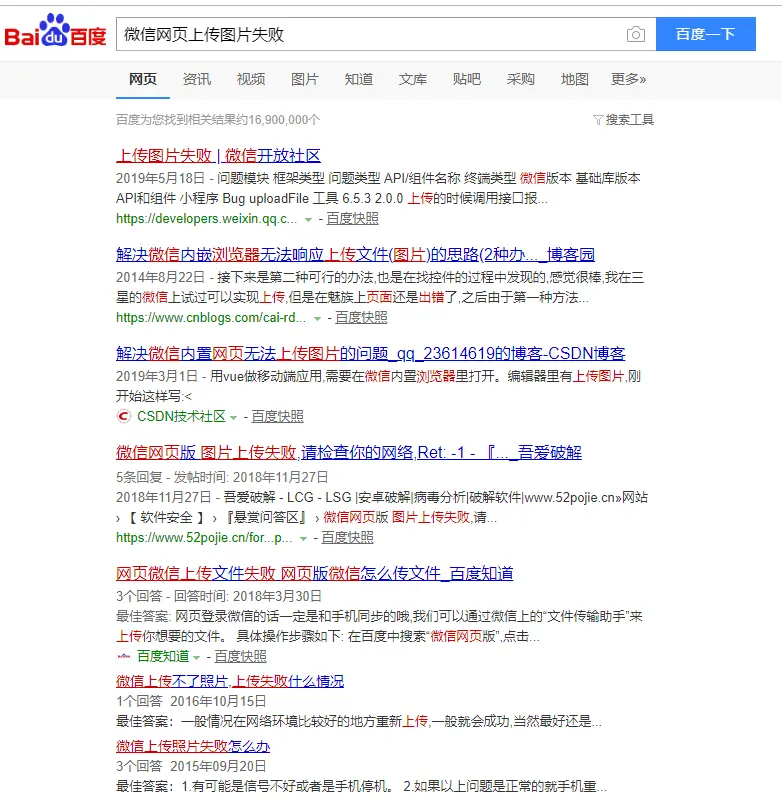Open the 博客园 result about 微信内嵌浏览器
782x801 pixels.
[356, 254]
